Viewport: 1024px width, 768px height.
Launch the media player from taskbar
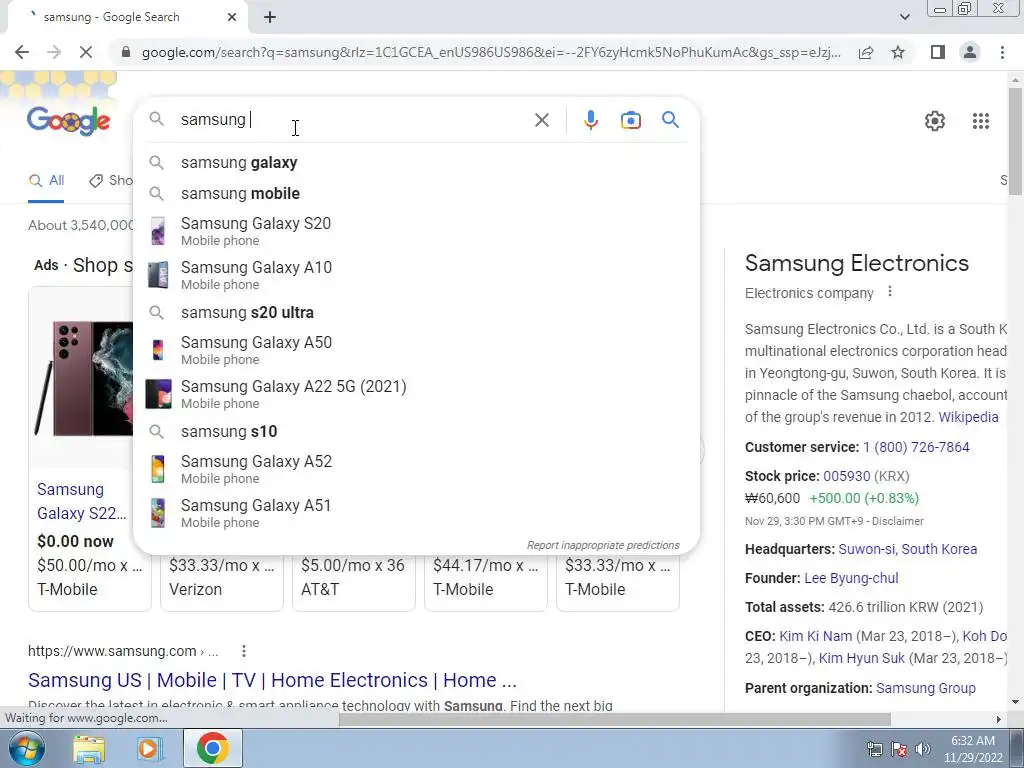pyautogui.click(x=150, y=749)
